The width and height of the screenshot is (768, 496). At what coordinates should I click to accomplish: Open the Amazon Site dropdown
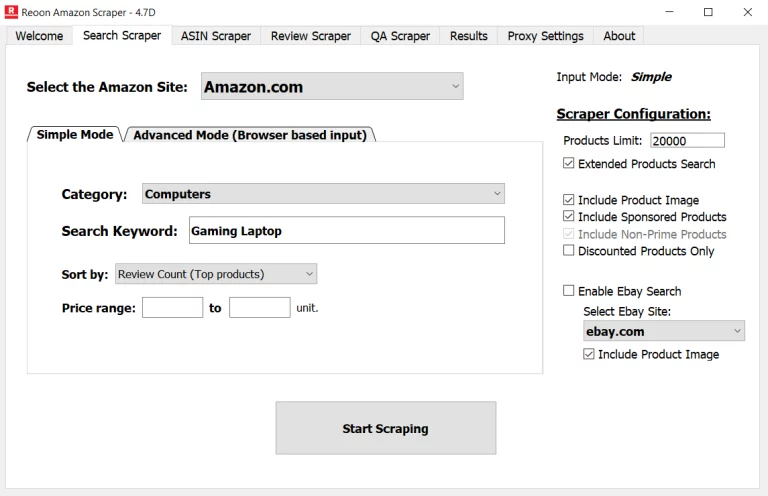point(332,87)
